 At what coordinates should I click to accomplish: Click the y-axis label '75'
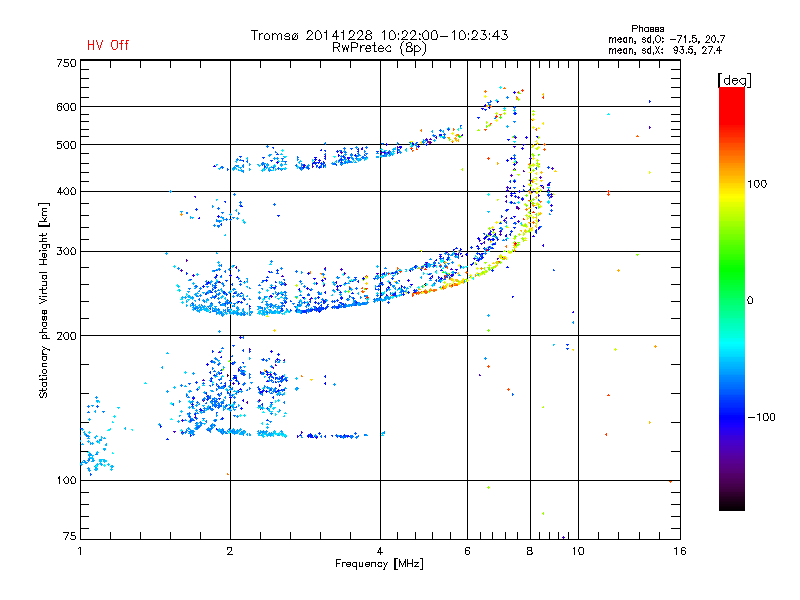point(70,536)
